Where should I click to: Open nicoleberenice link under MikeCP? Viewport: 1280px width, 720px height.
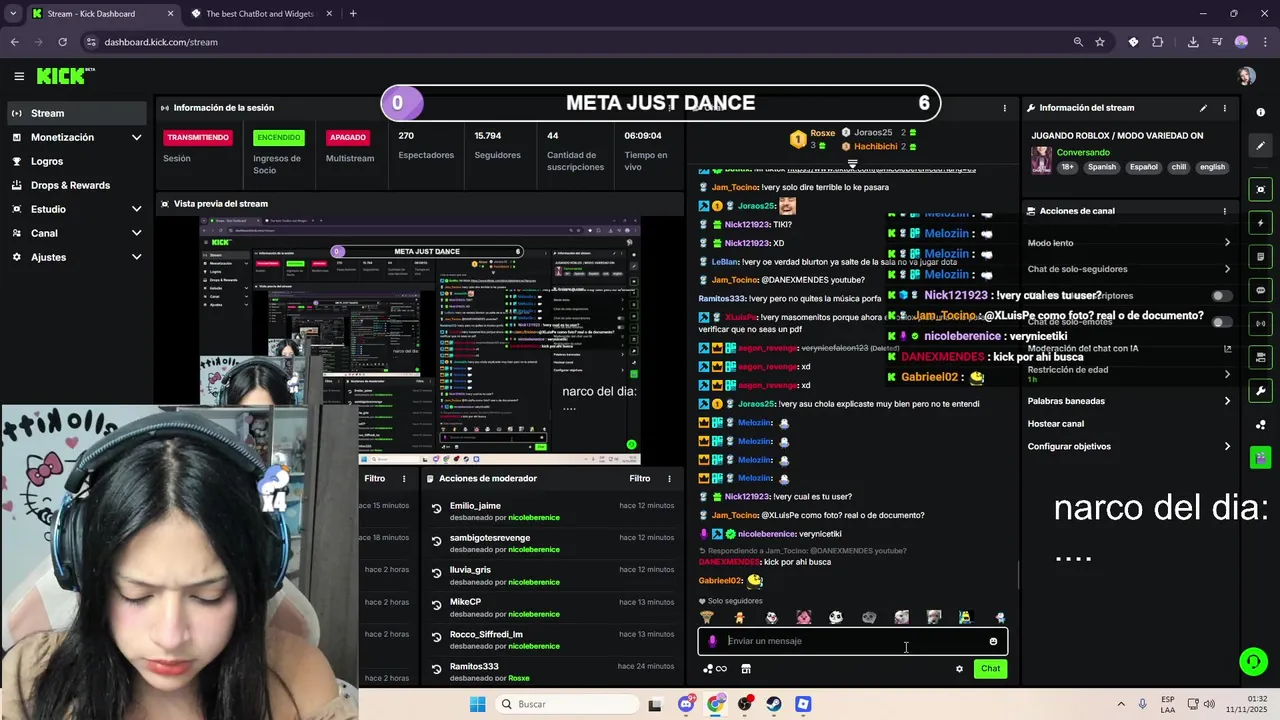coord(534,614)
